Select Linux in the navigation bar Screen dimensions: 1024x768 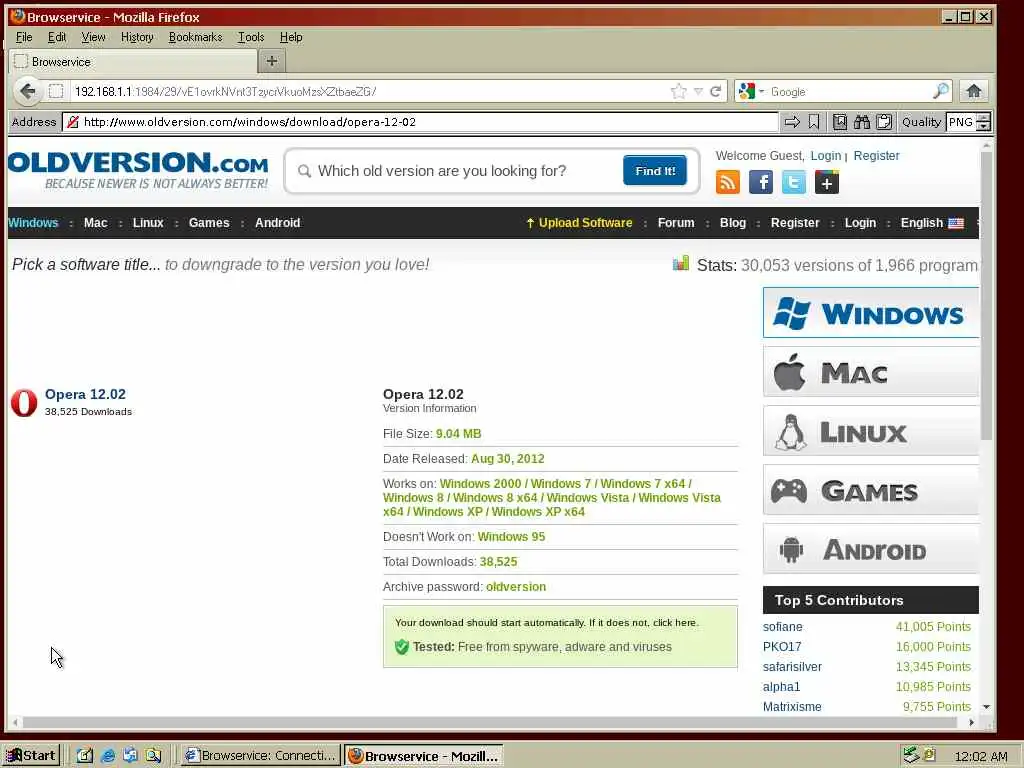tap(148, 223)
